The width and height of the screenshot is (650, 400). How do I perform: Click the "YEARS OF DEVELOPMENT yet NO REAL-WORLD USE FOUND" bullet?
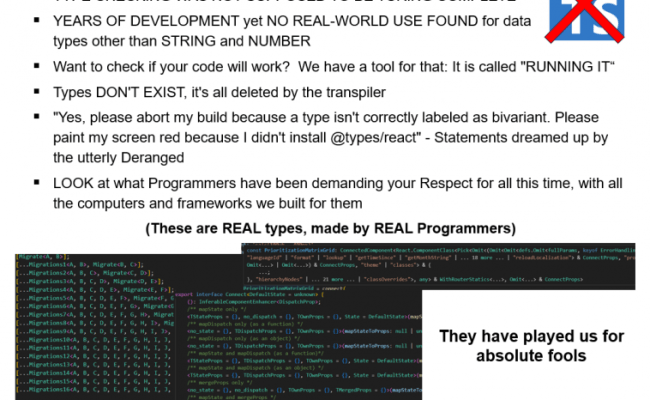coord(292,31)
